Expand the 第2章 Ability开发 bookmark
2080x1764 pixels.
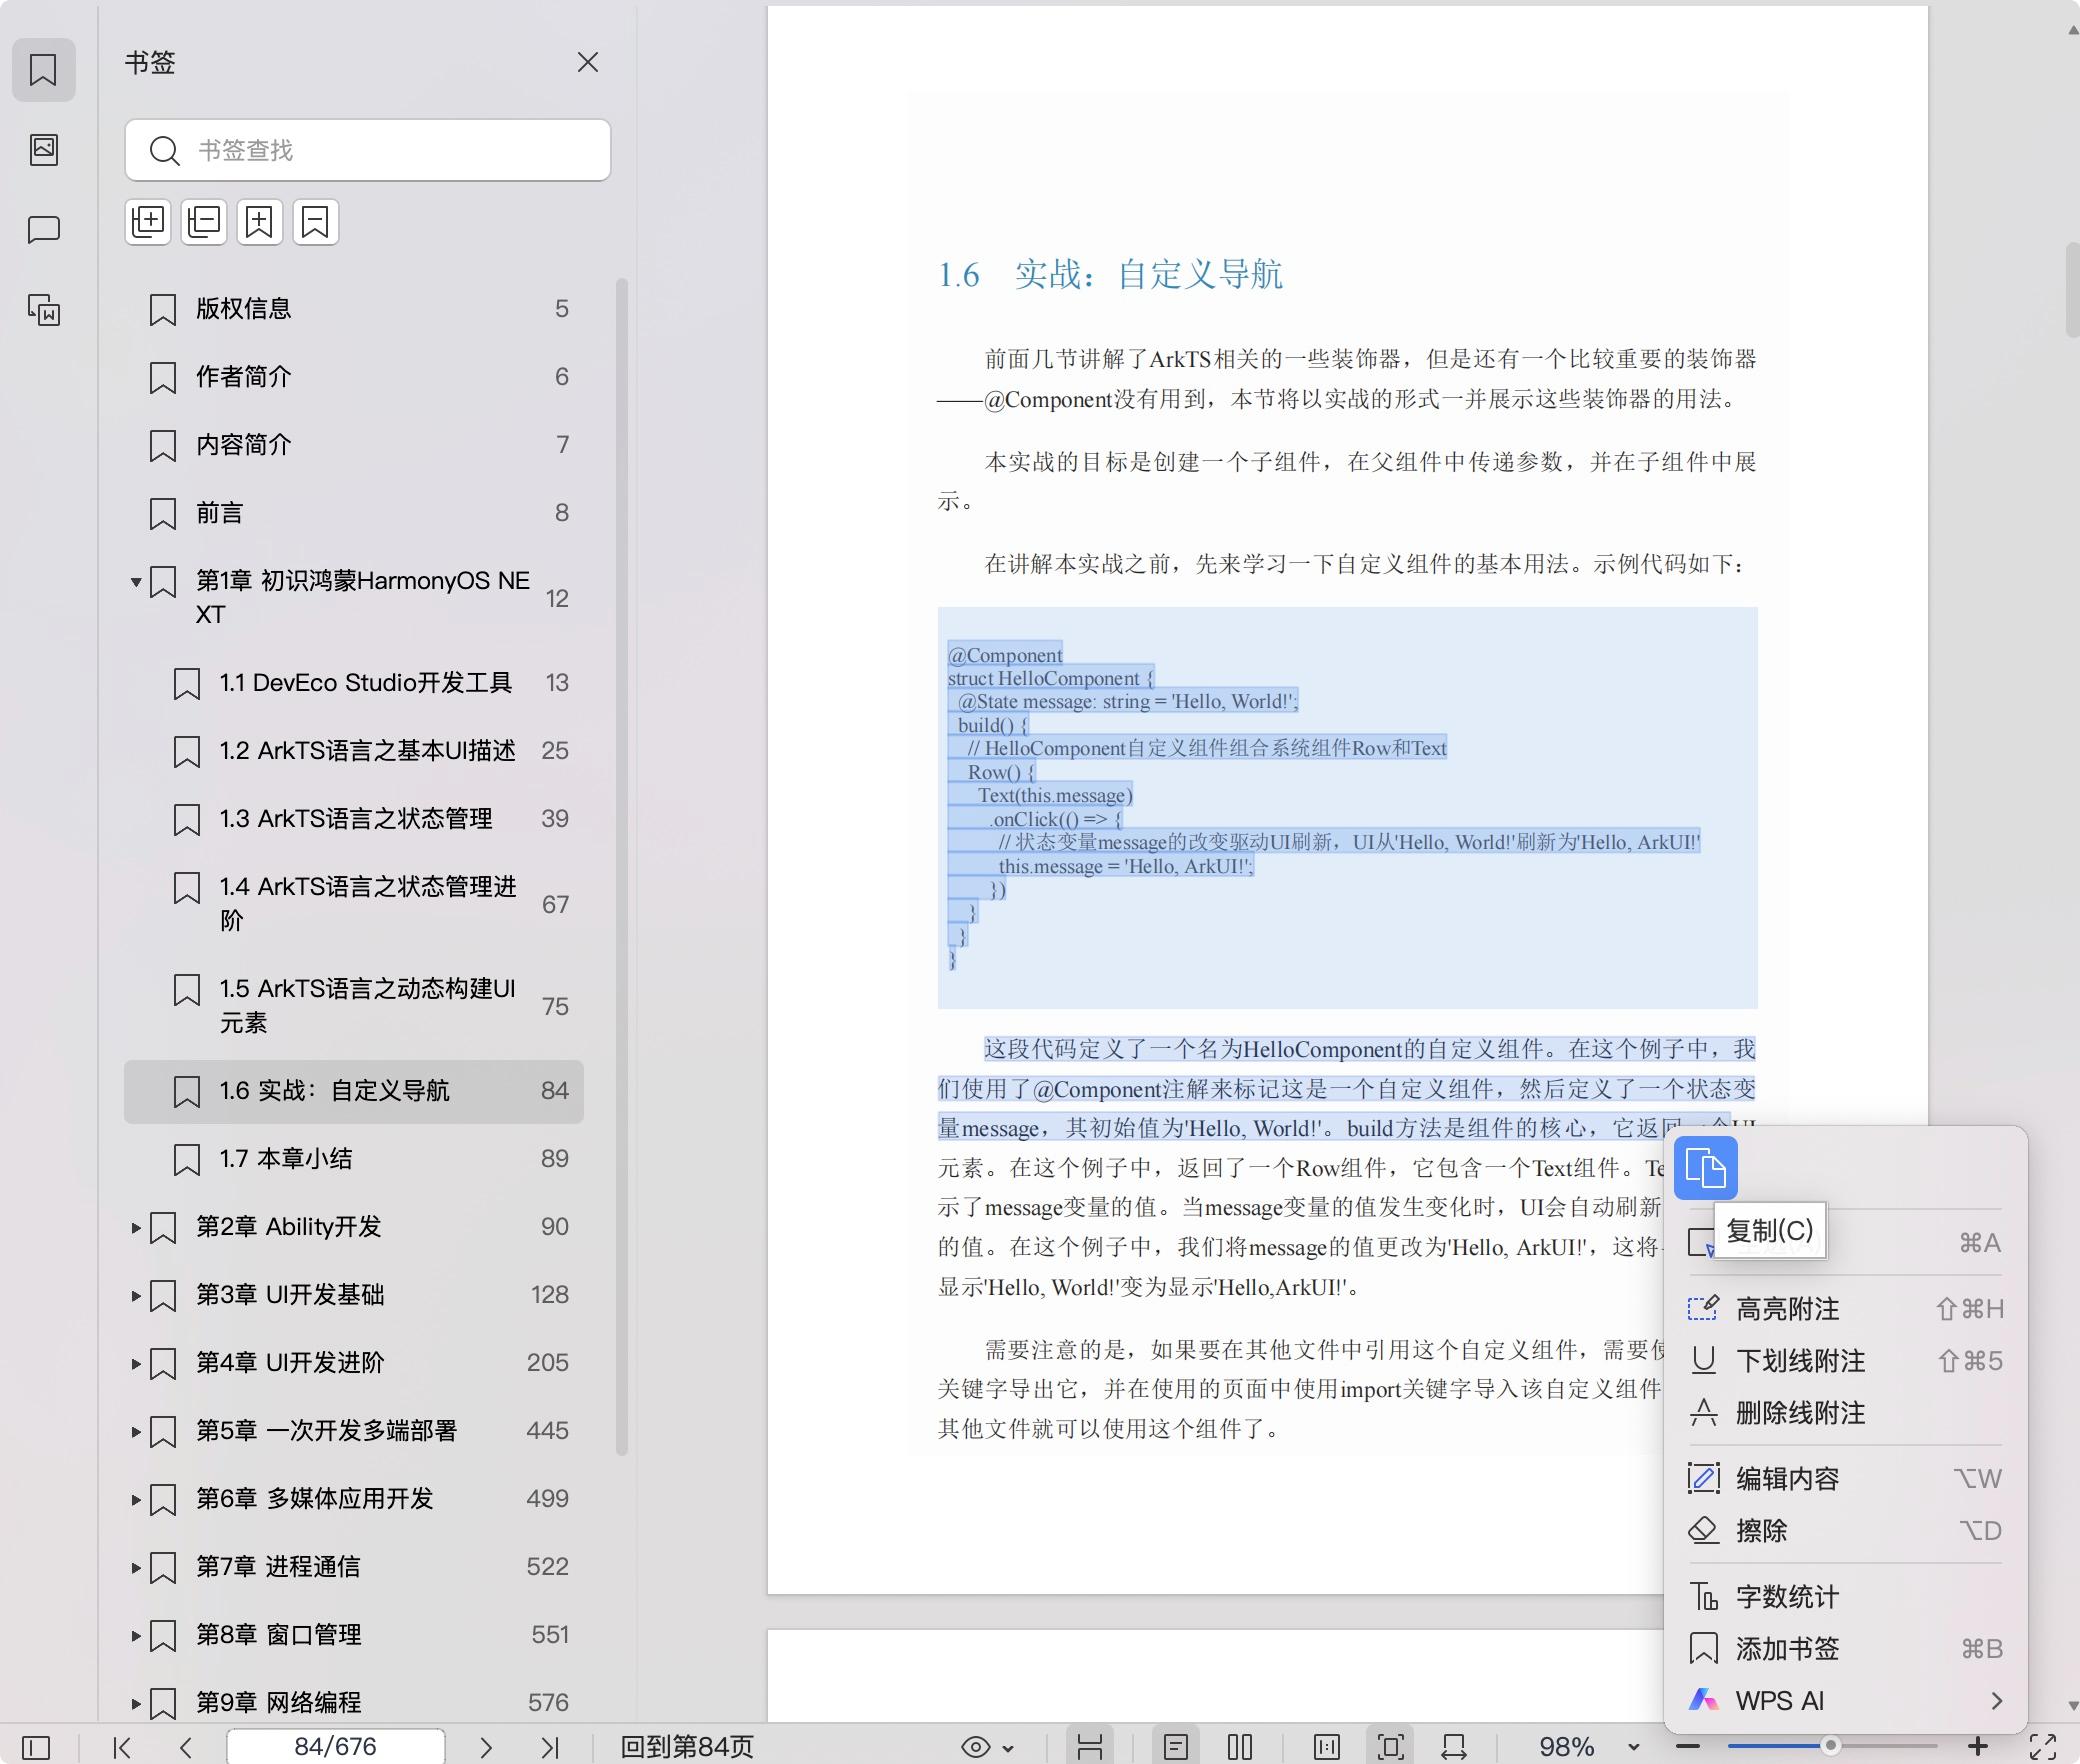[136, 1227]
